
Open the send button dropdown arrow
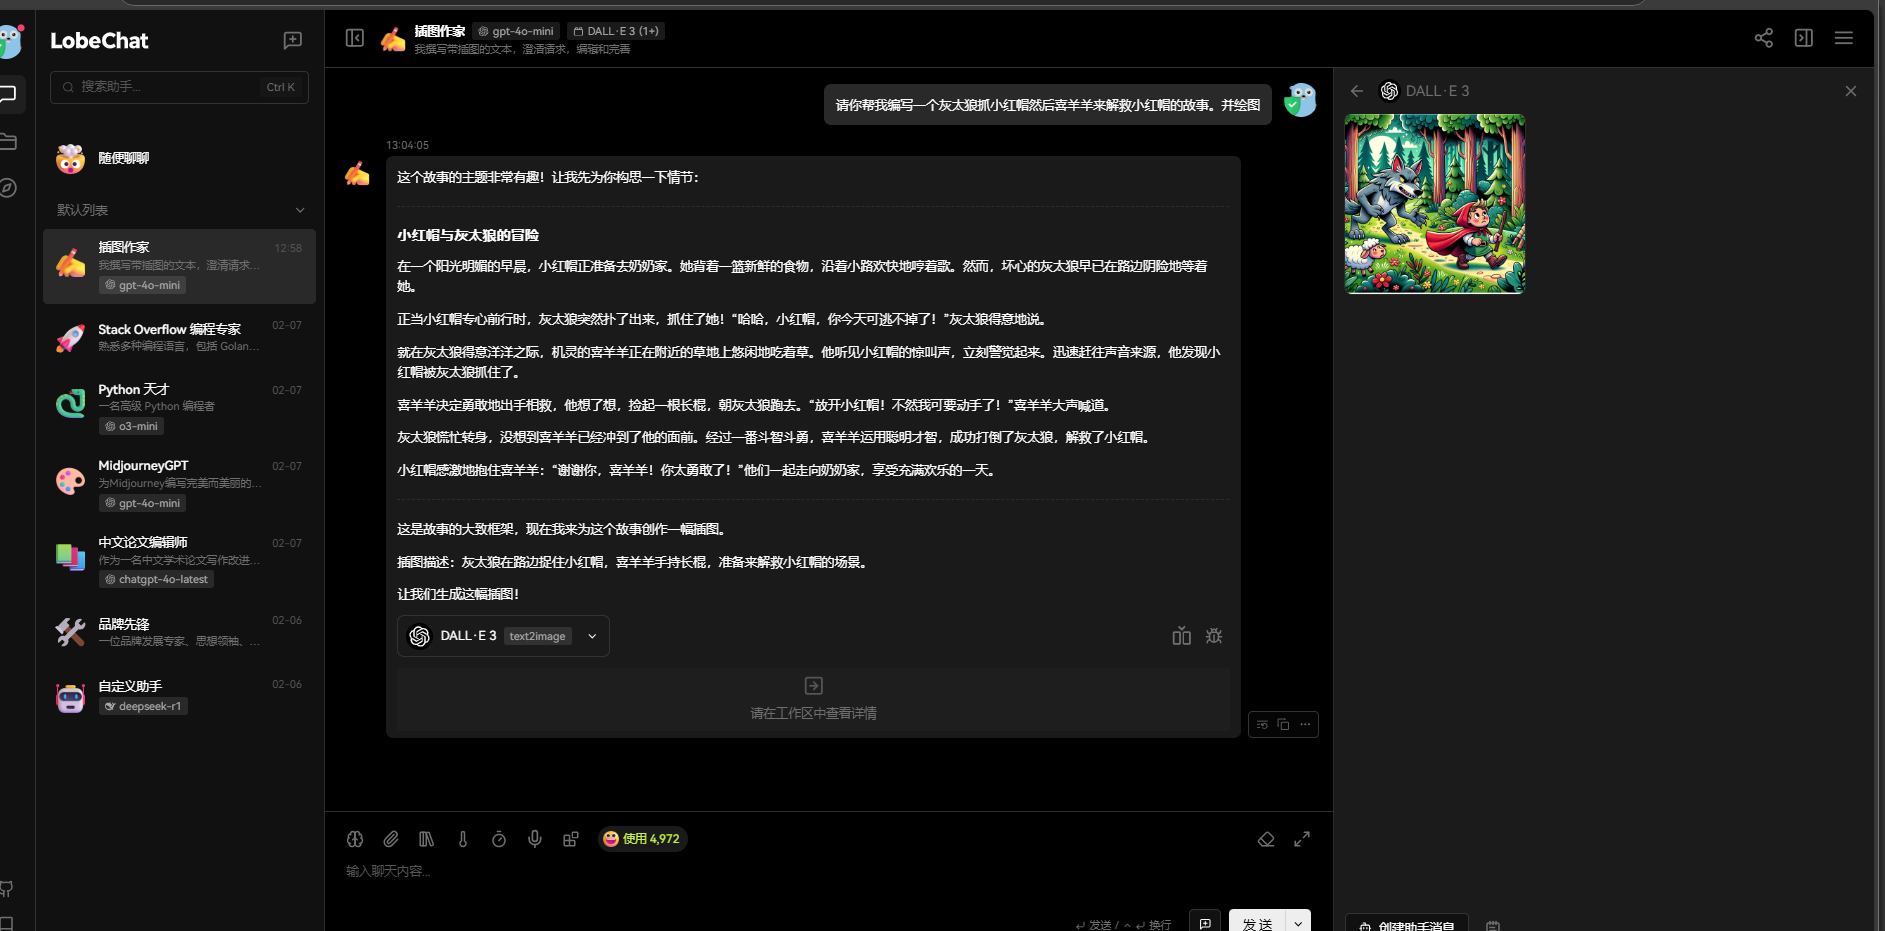pos(1298,922)
